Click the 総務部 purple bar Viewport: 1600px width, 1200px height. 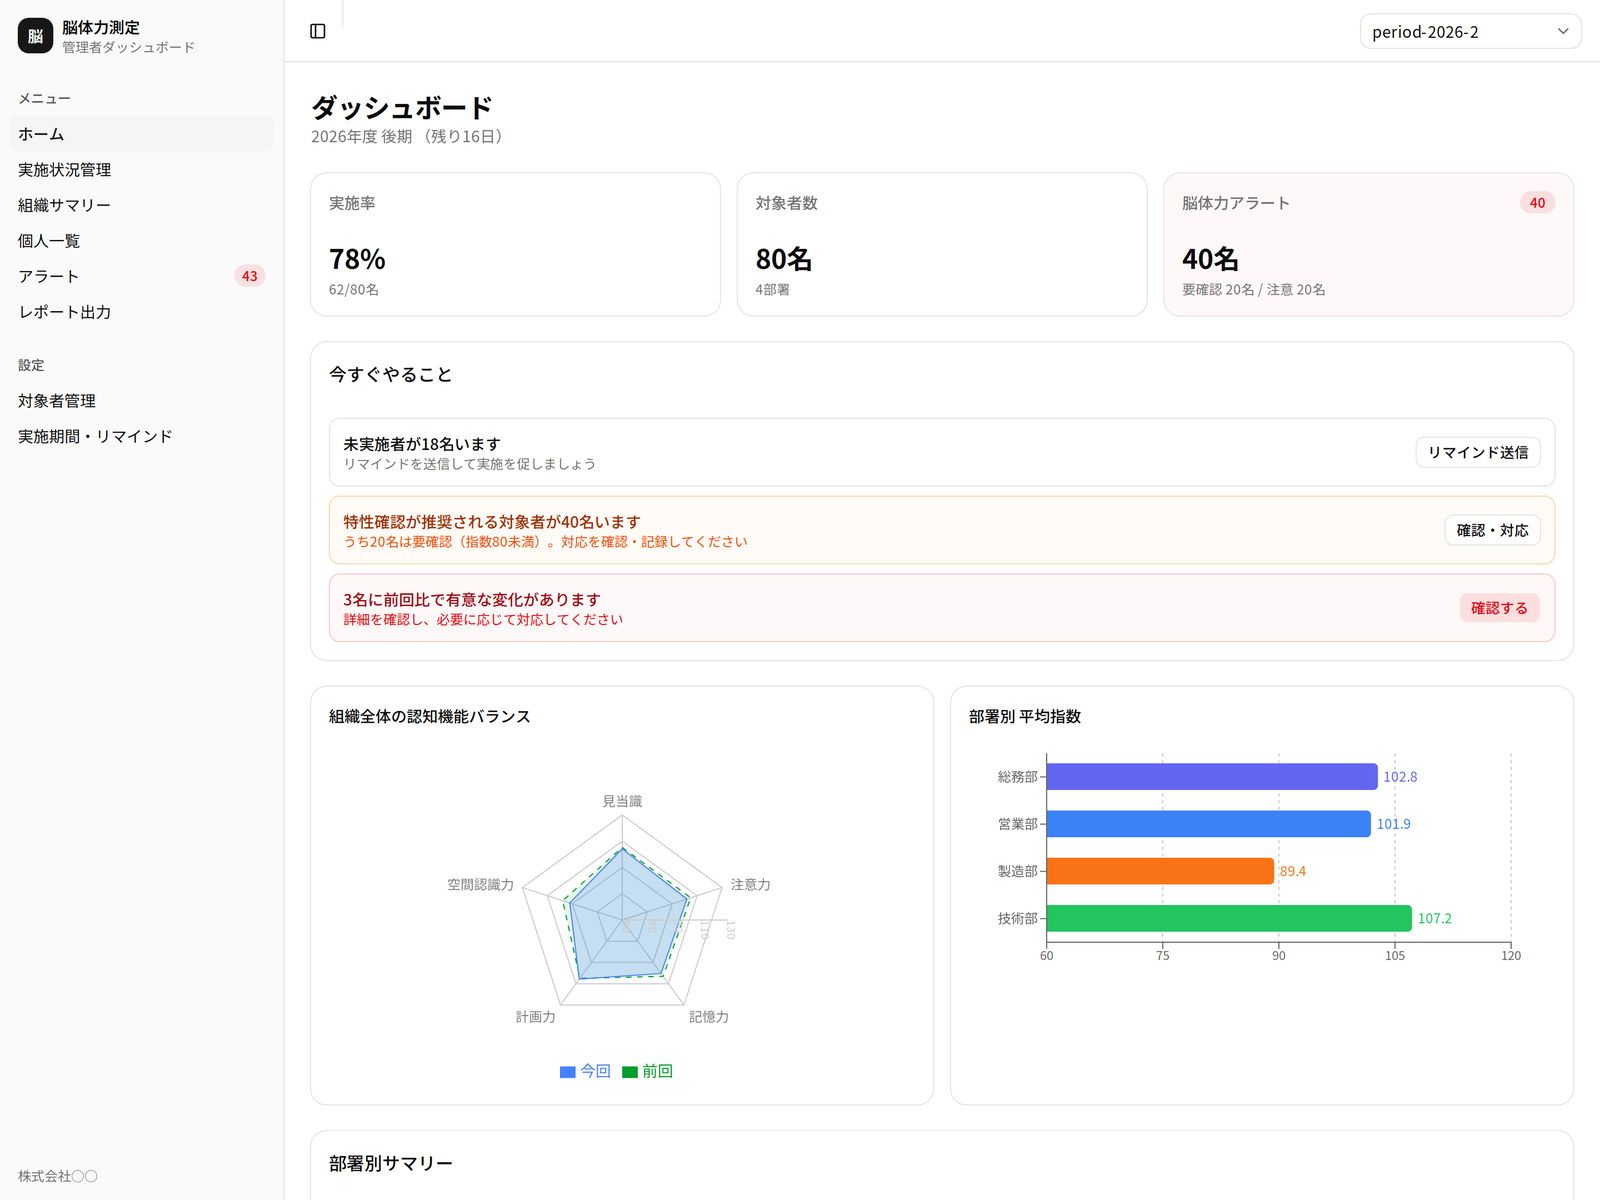1212,777
